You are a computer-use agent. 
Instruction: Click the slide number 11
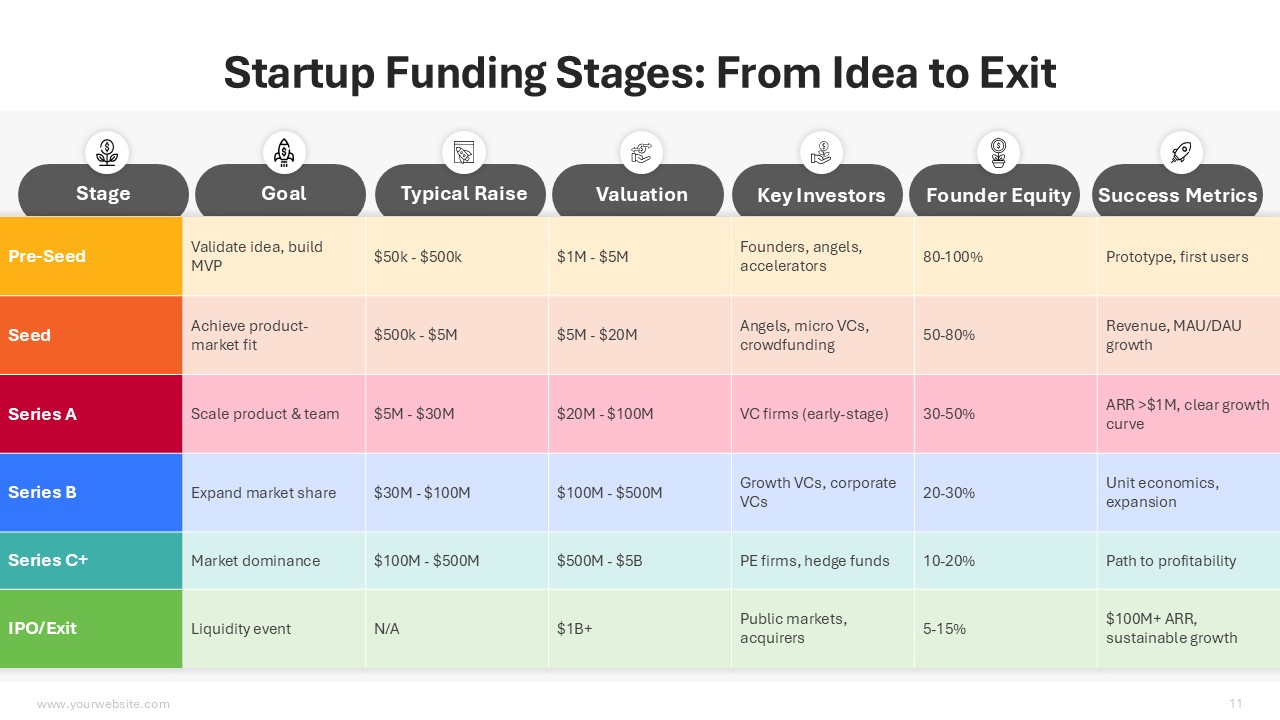pos(1236,703)
